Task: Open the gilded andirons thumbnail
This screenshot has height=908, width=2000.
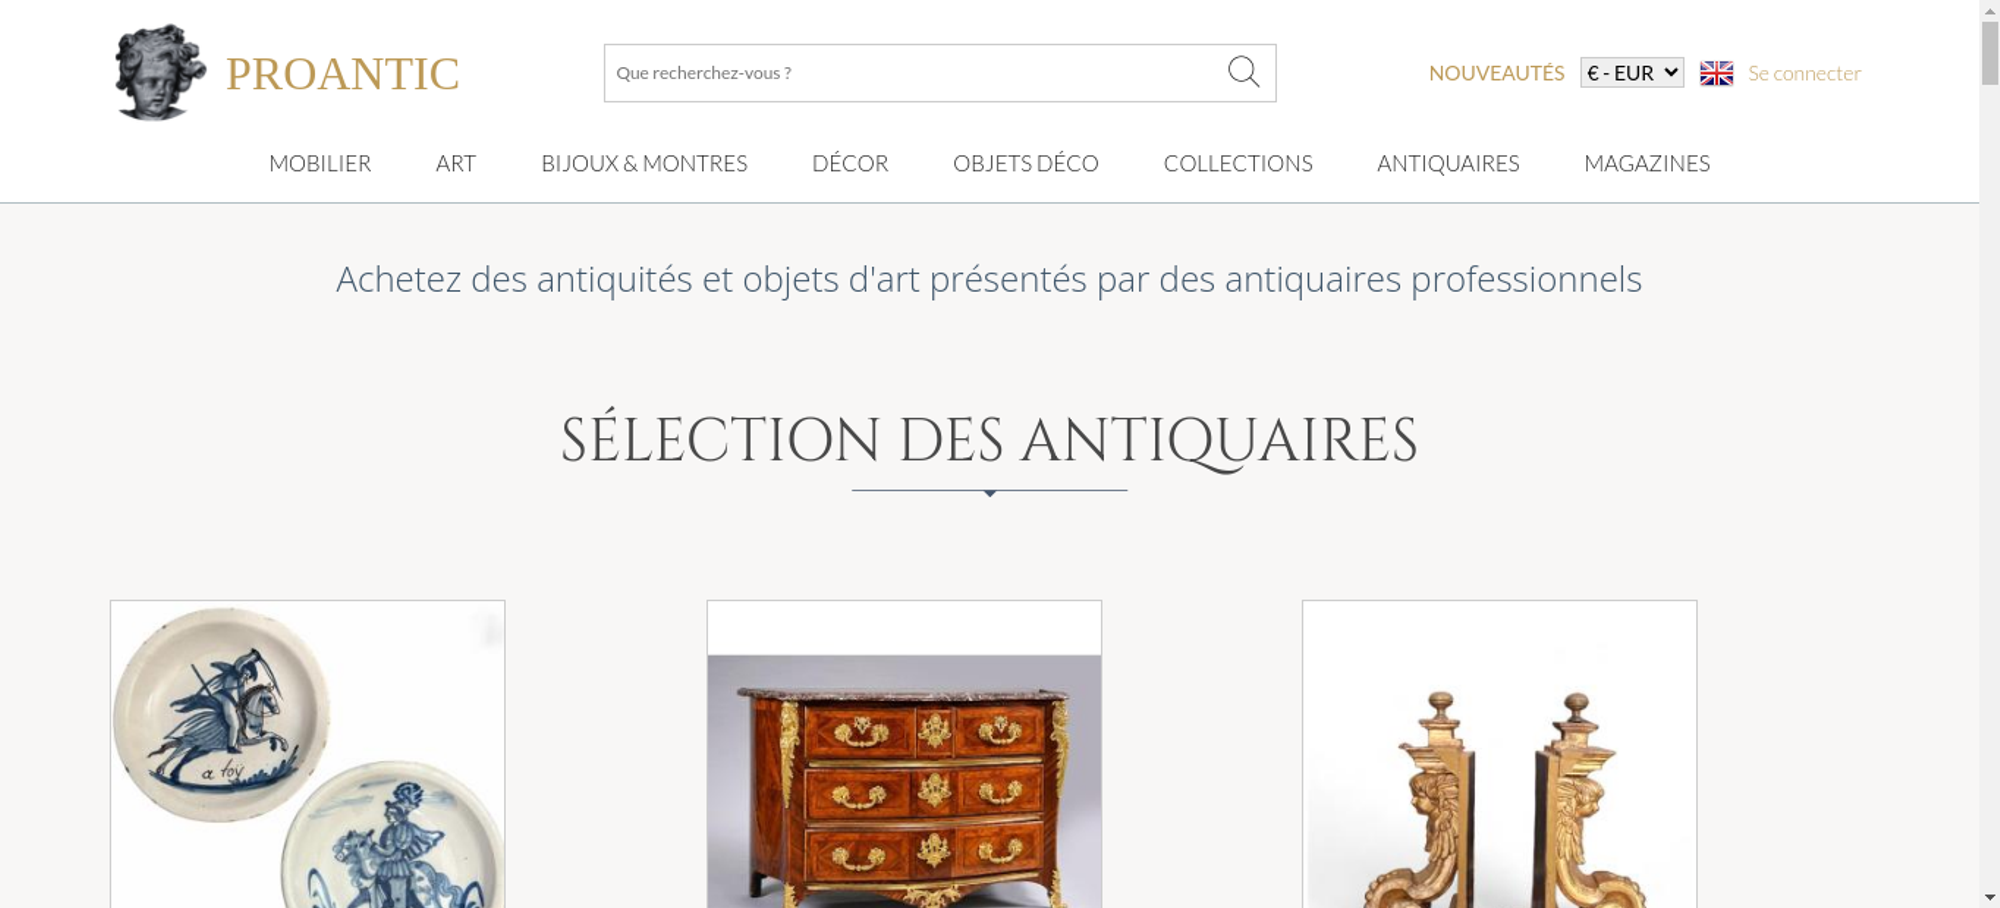Action: 1499,754
